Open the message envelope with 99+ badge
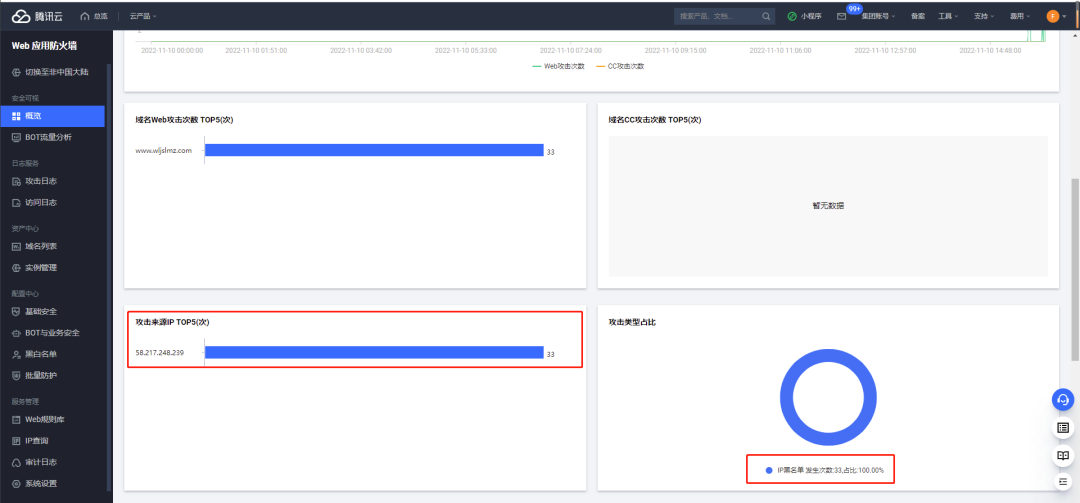 pos(842,16)
